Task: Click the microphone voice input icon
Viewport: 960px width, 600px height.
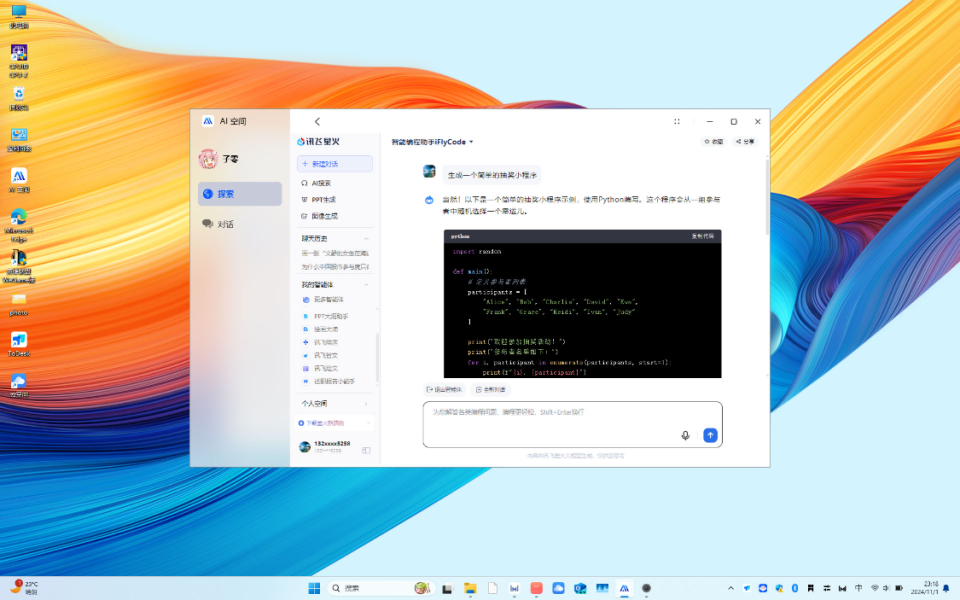Action: tap(685, 435)
